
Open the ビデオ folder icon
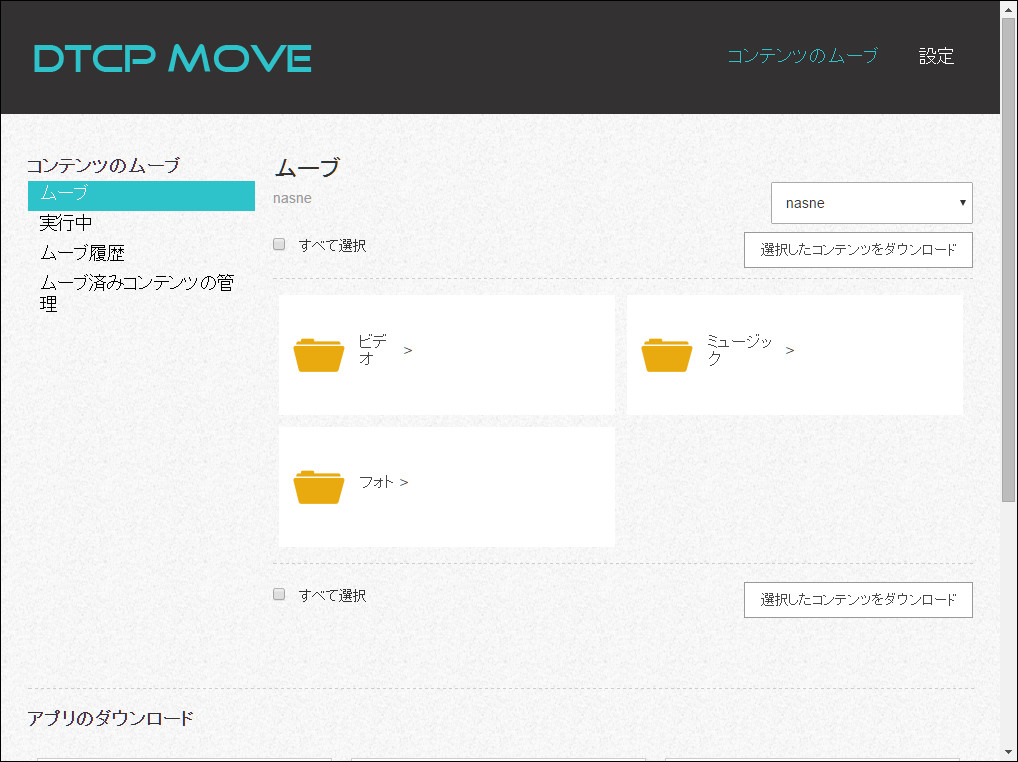point(318,355)
